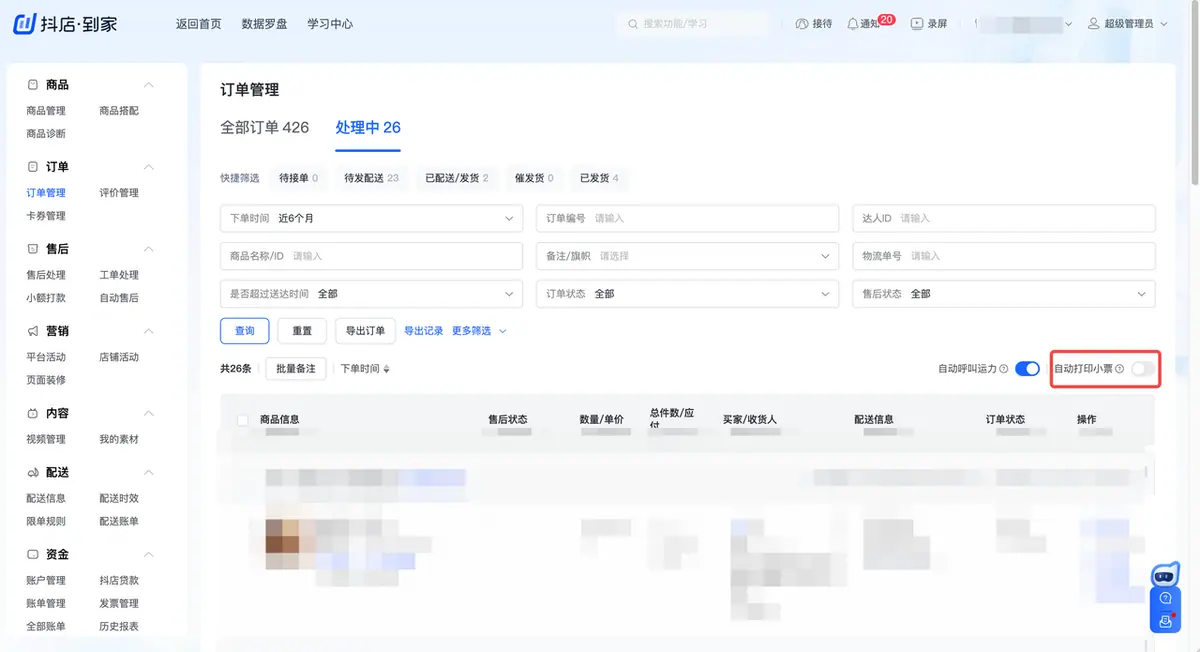The image size is (1200, 652).
Task: Open the 是否超过送达时间 dropdown
Action: [371, 294]
